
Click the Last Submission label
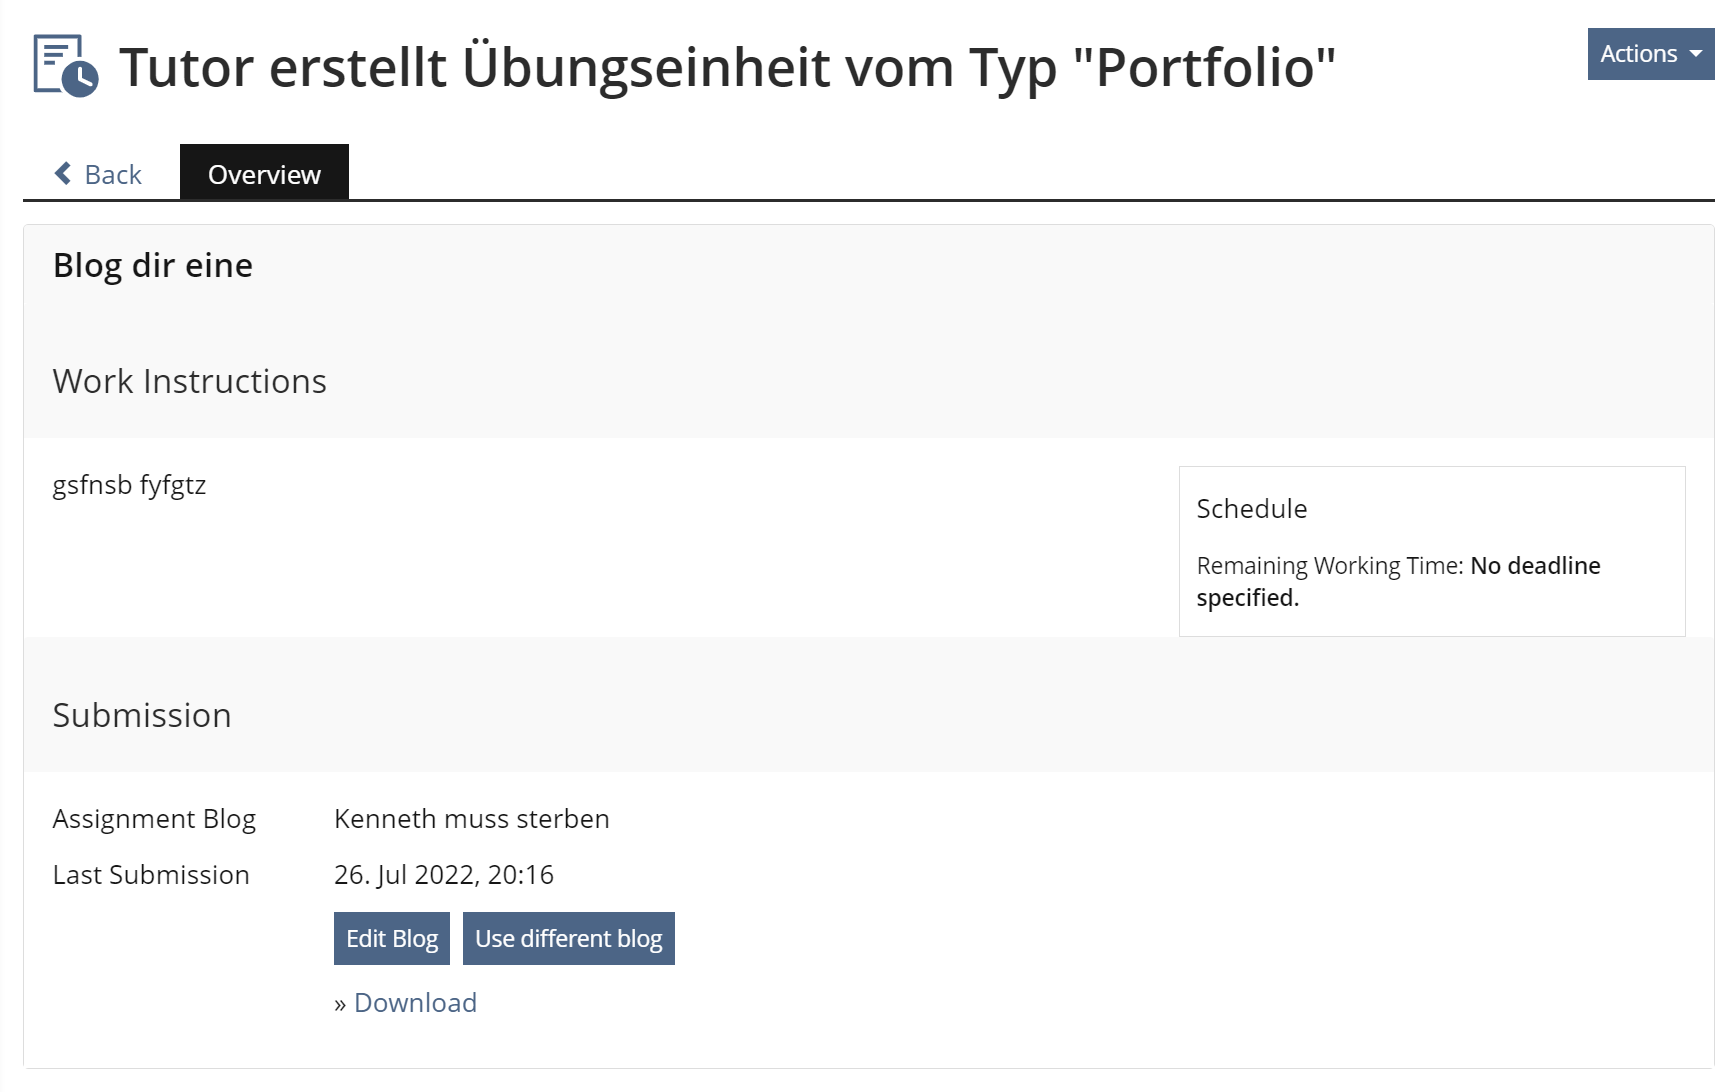pos(151,875)
